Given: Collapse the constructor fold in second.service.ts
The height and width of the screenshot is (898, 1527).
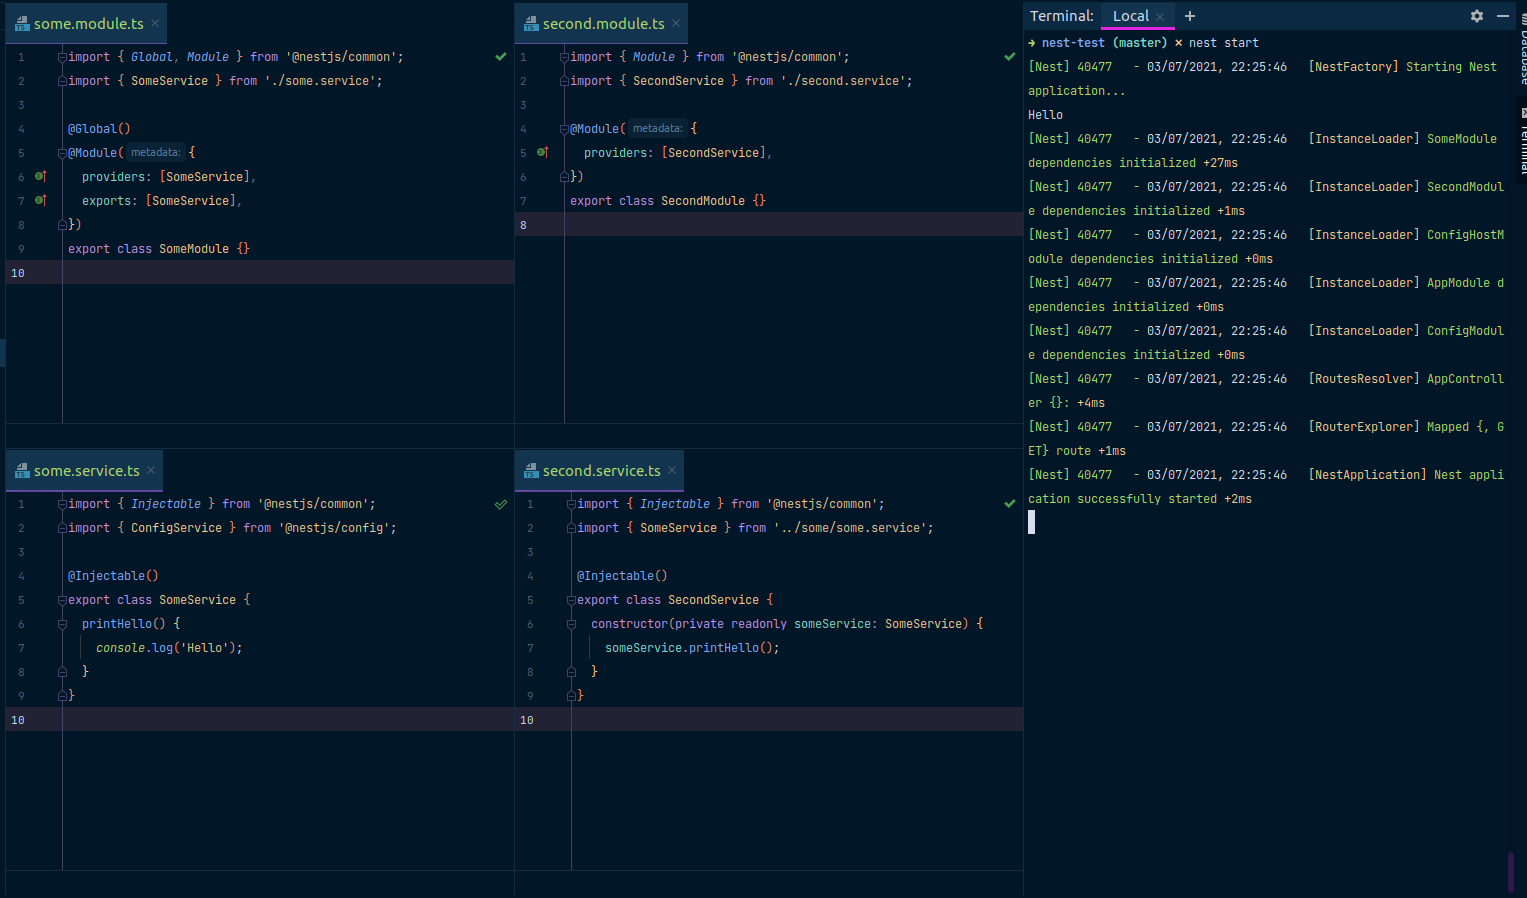Looking at the screenshot, I should 571,624.
